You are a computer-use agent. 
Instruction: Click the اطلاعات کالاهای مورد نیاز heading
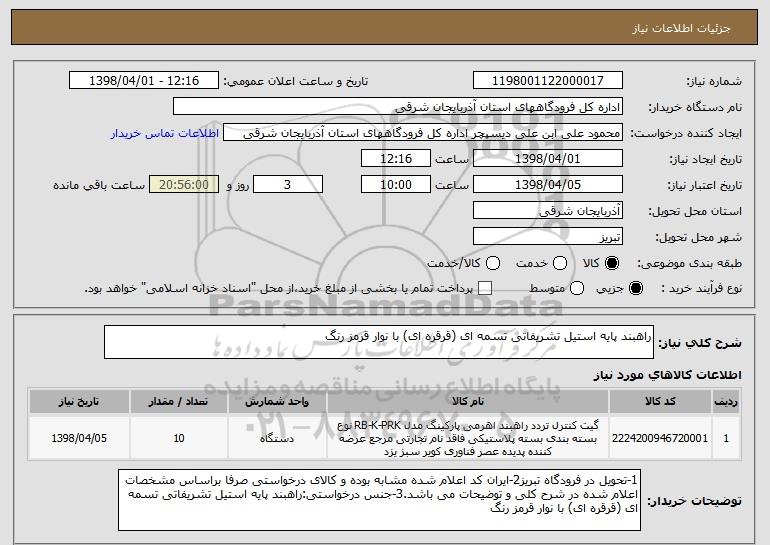coord(668,375)
